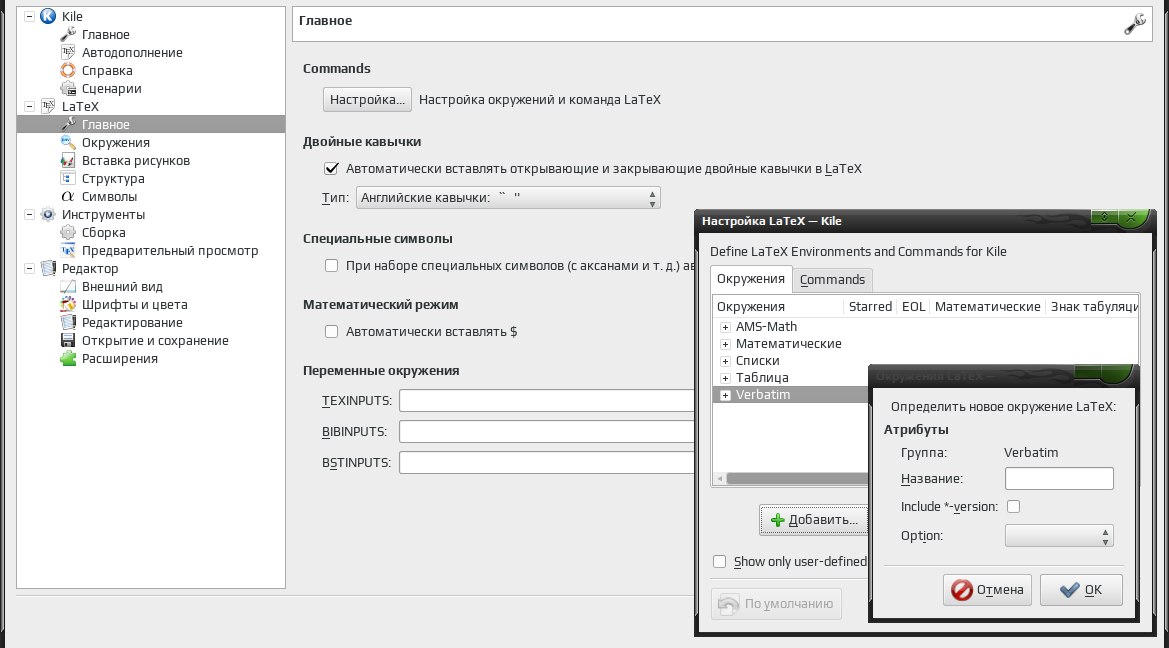Open the quote type dropdown
1169x648 pixels.
[x=508, y=198]
